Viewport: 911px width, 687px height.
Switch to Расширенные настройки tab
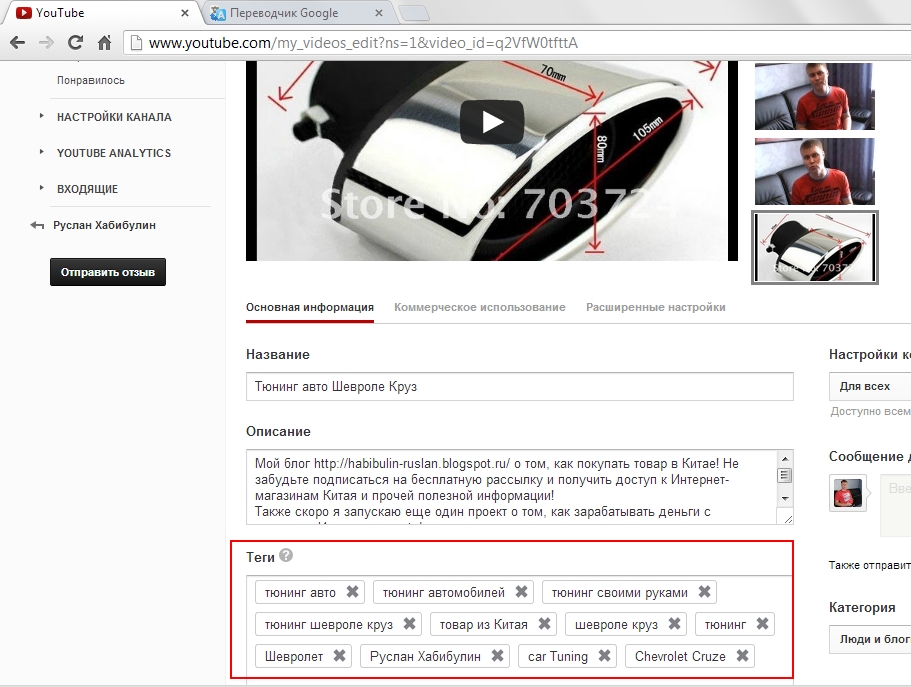(655, 307)
